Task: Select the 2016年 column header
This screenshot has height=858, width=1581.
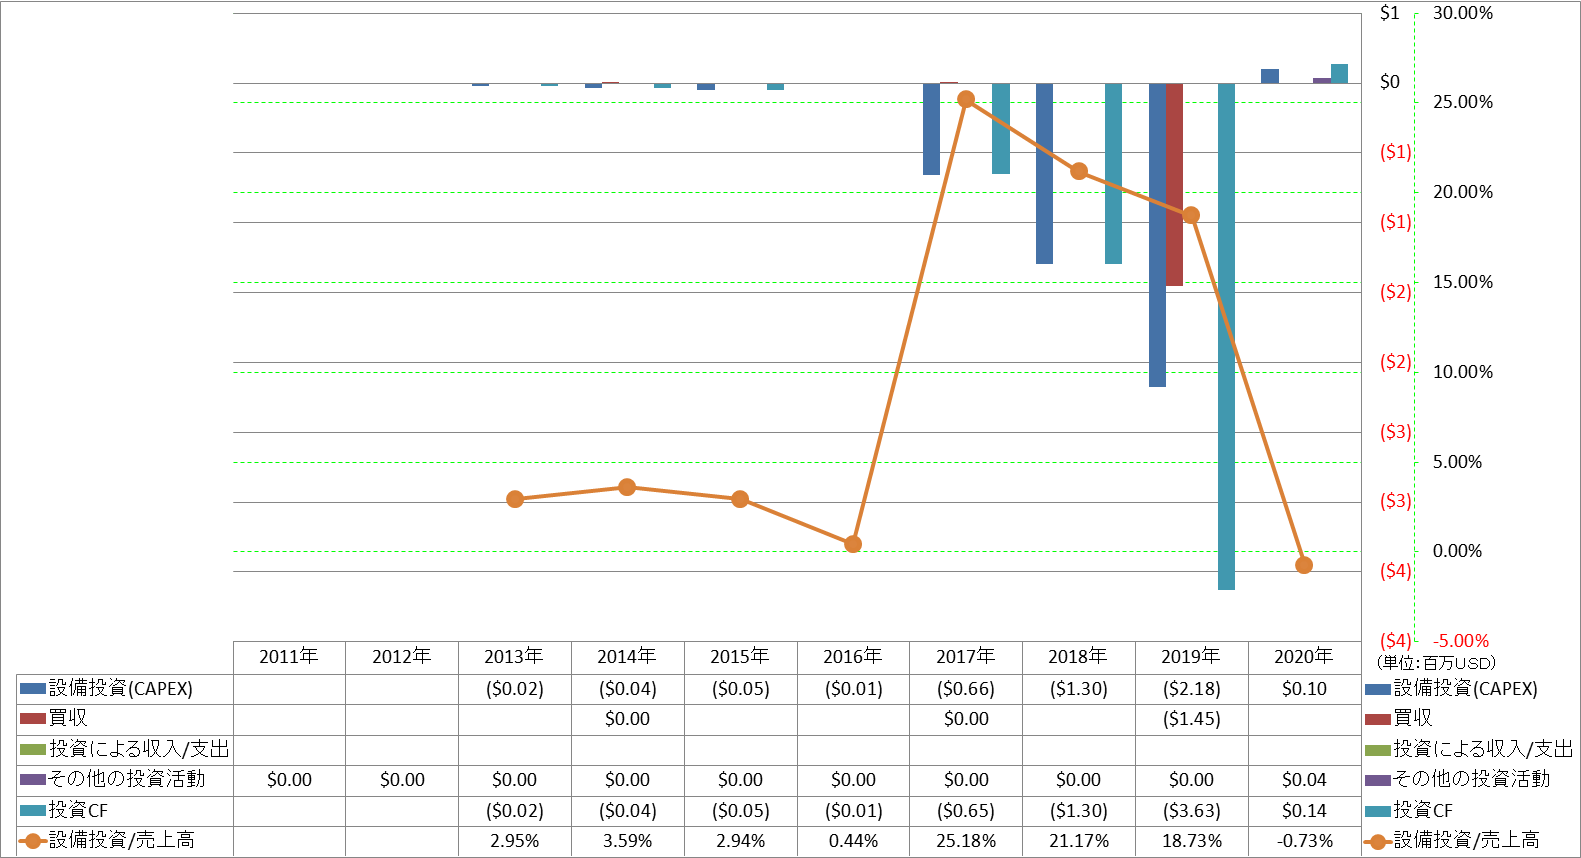Action: coord(853,657)
